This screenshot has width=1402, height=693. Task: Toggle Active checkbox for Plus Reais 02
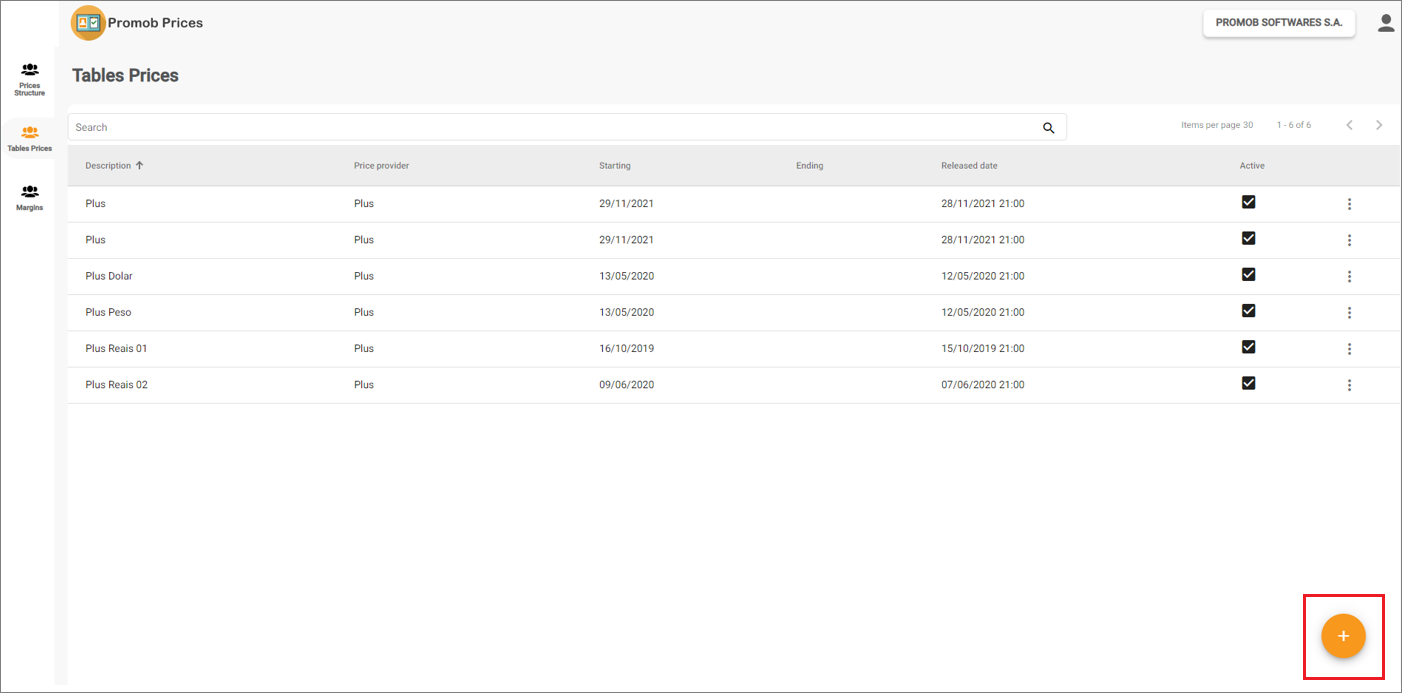point(1248,383)
